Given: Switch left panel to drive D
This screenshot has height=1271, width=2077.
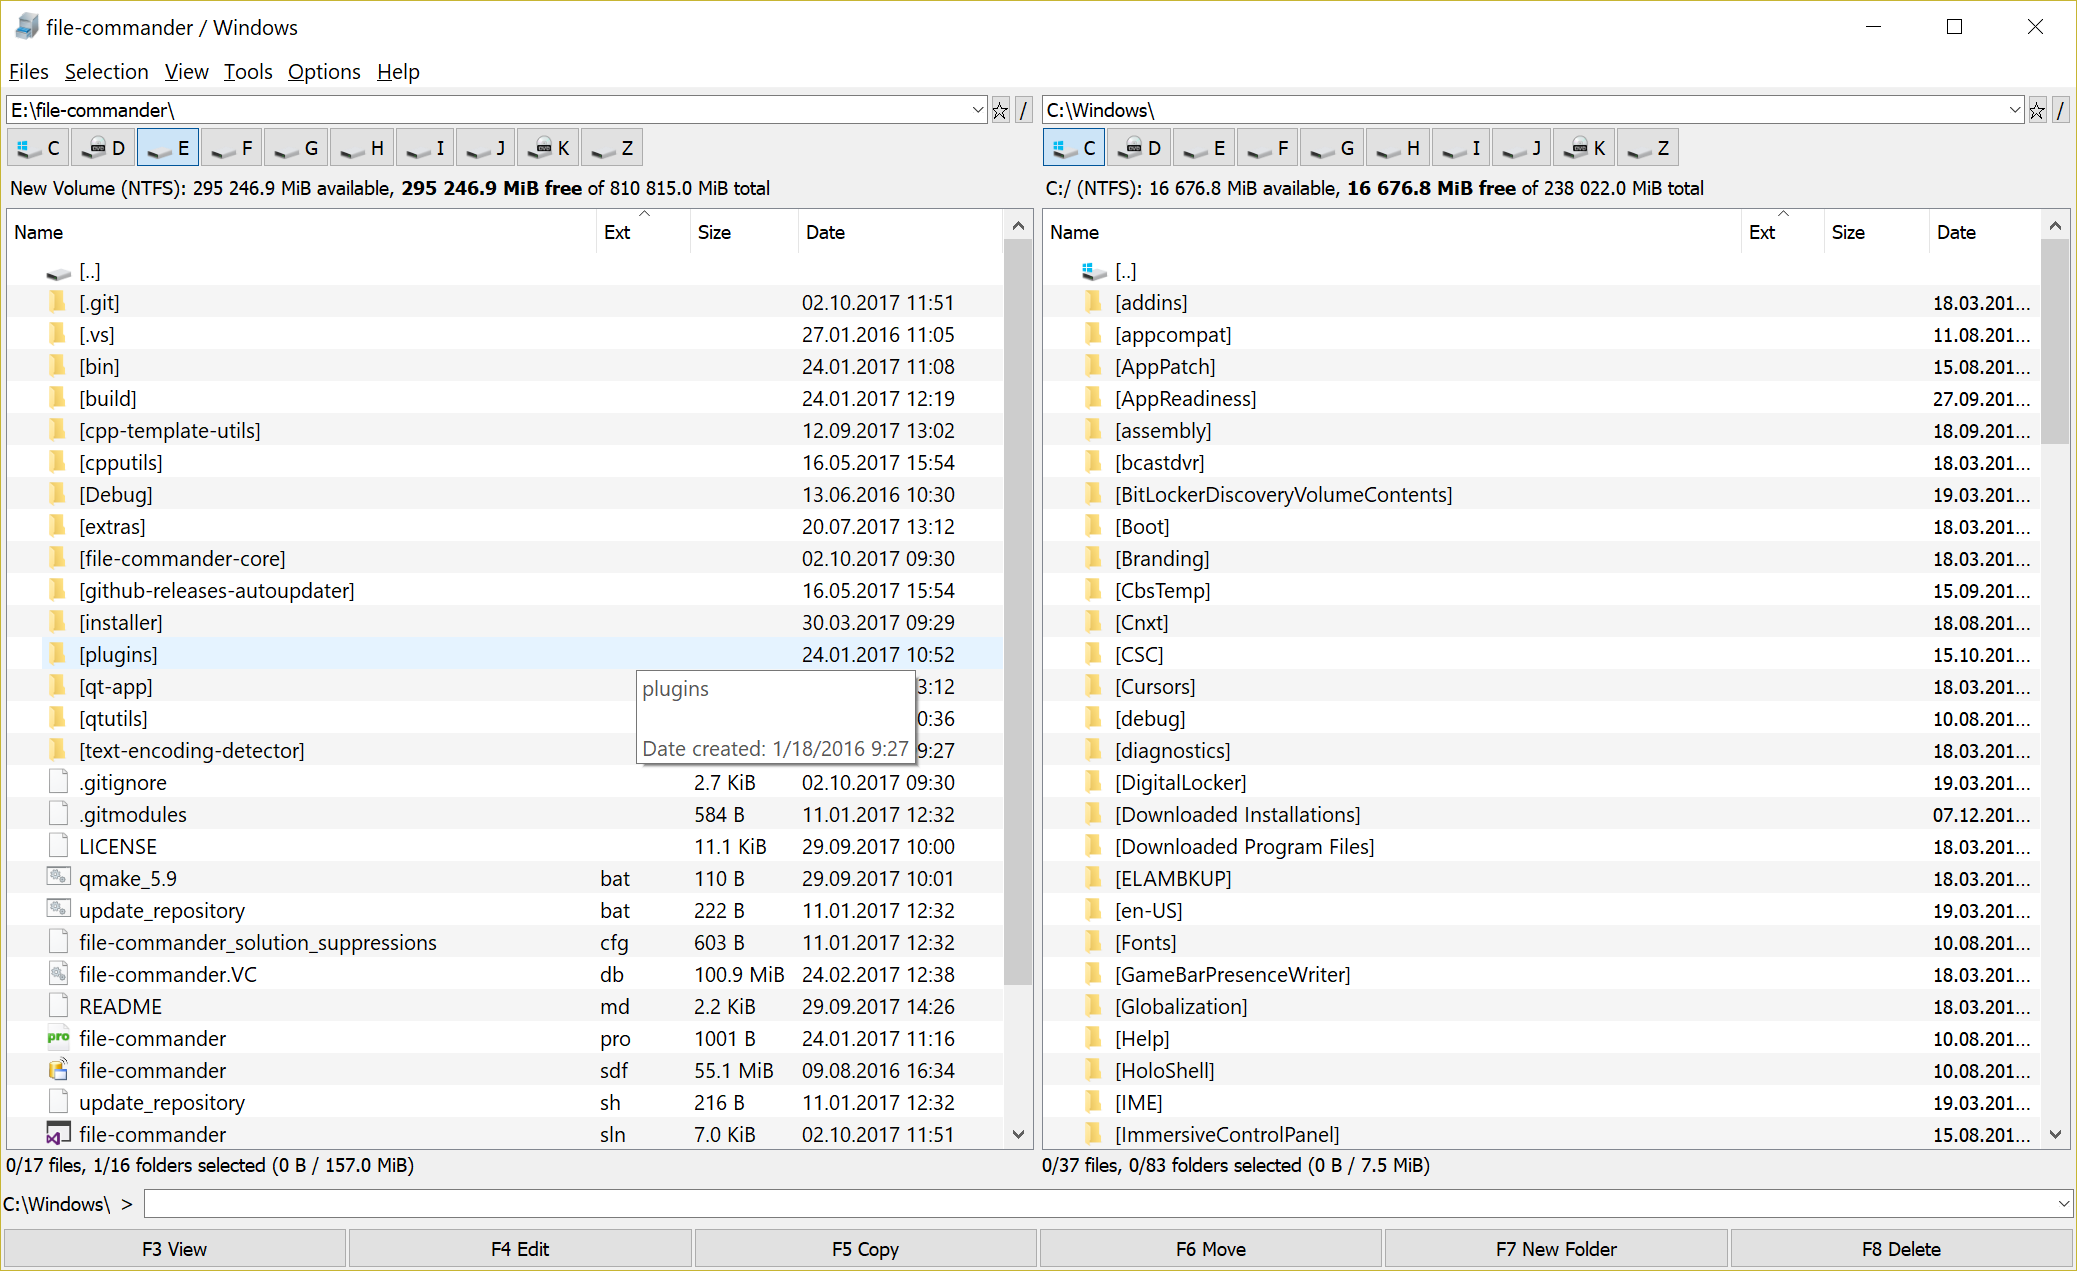Looking at the screenshot, I should pos(104,148).
